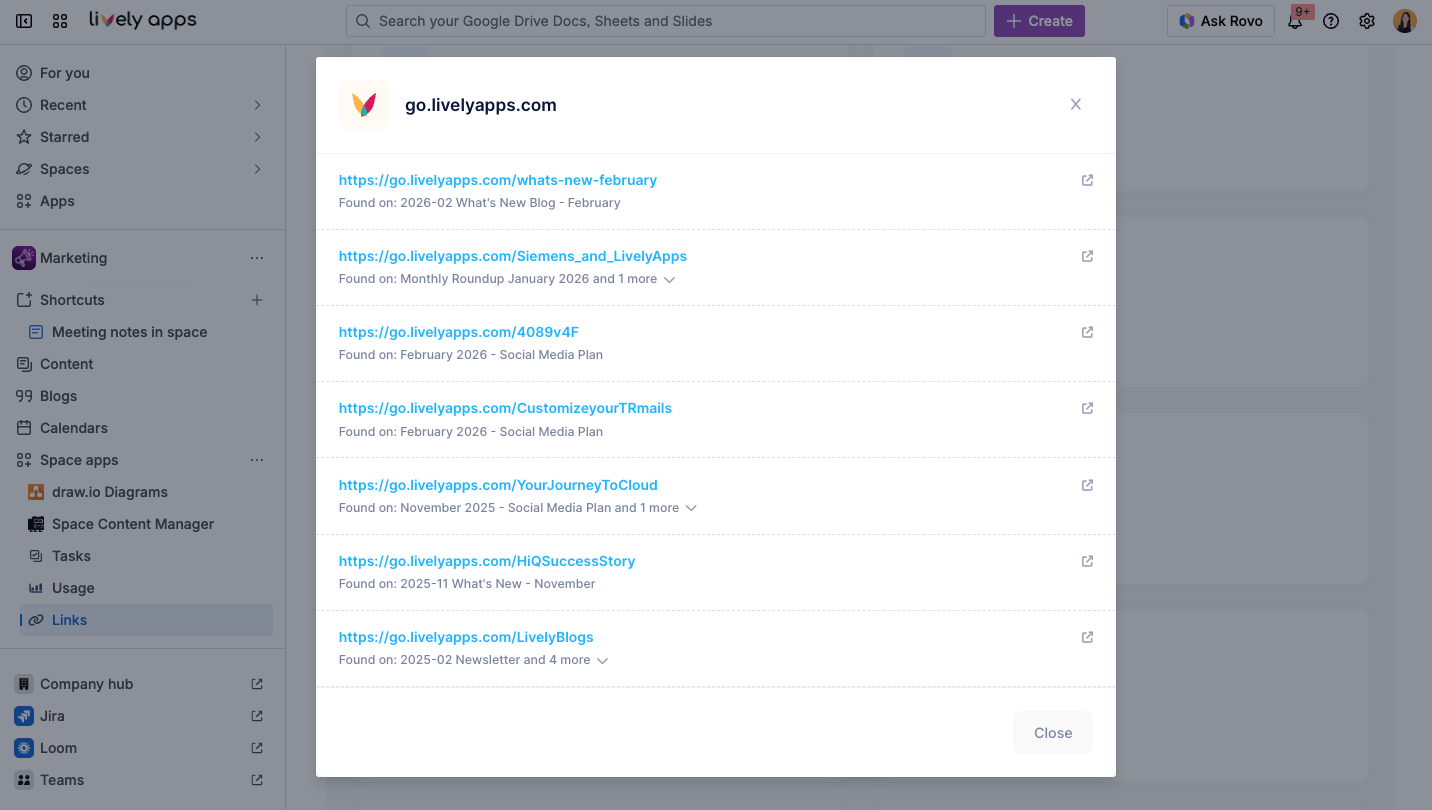Click the Create button
The height and width of the screenshot is (810, 1432).
pyautogui.click(x=1039, y=21)
